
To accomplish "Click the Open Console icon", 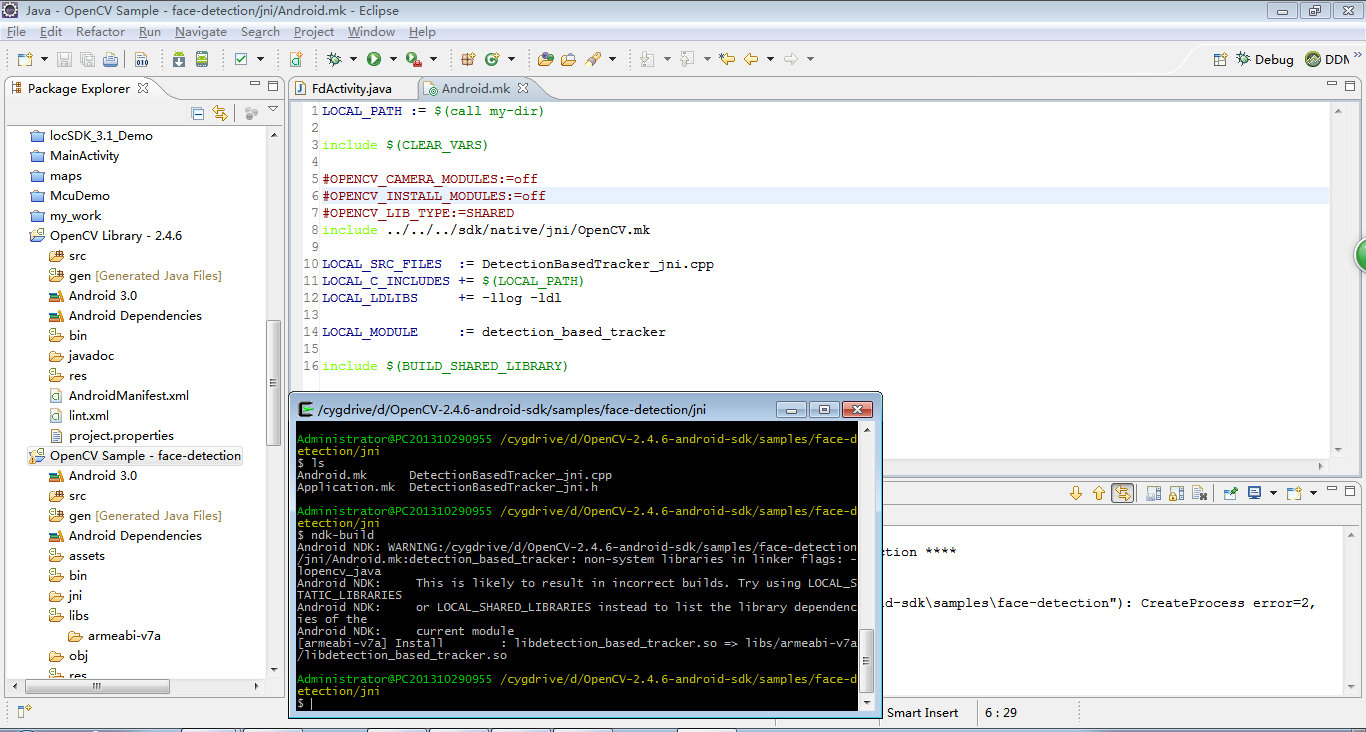I will click(x=1294, y=493).
